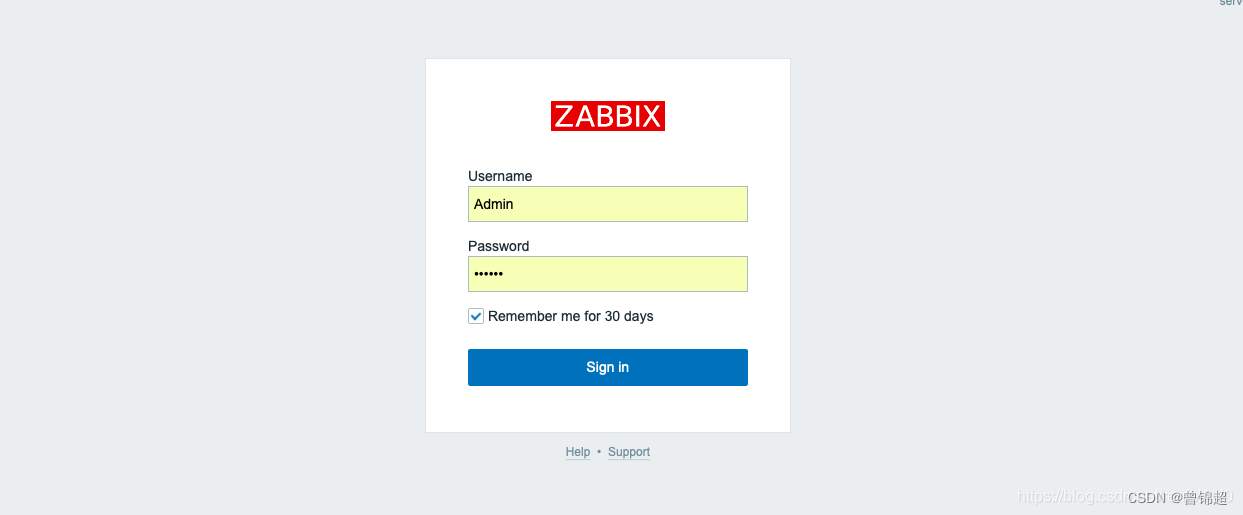Focus the Password input field
Viewport: 1243px width, 515px height.
coord(608,274)
